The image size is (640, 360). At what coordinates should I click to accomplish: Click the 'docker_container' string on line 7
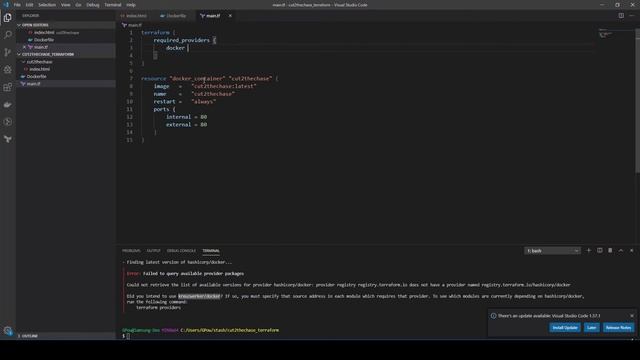pos(197,78)
